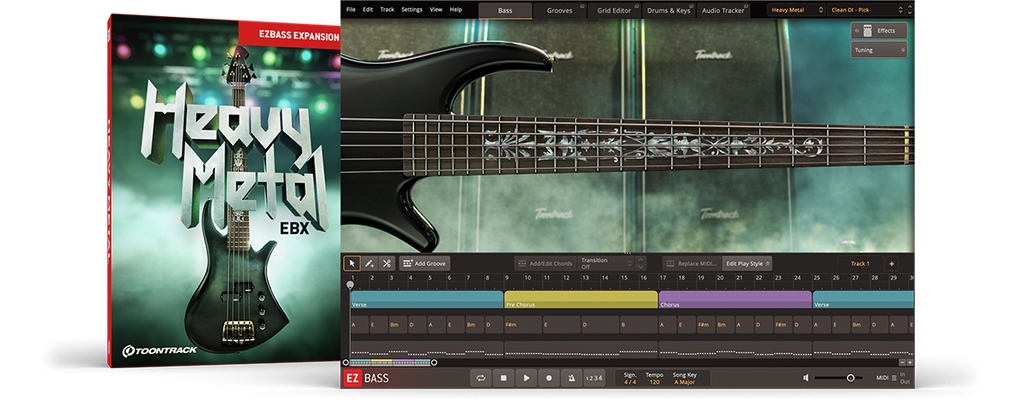The width and height of the screenshot is (1024, 416).
Task: Step transition up with small arrow
Action: point(641,259)
